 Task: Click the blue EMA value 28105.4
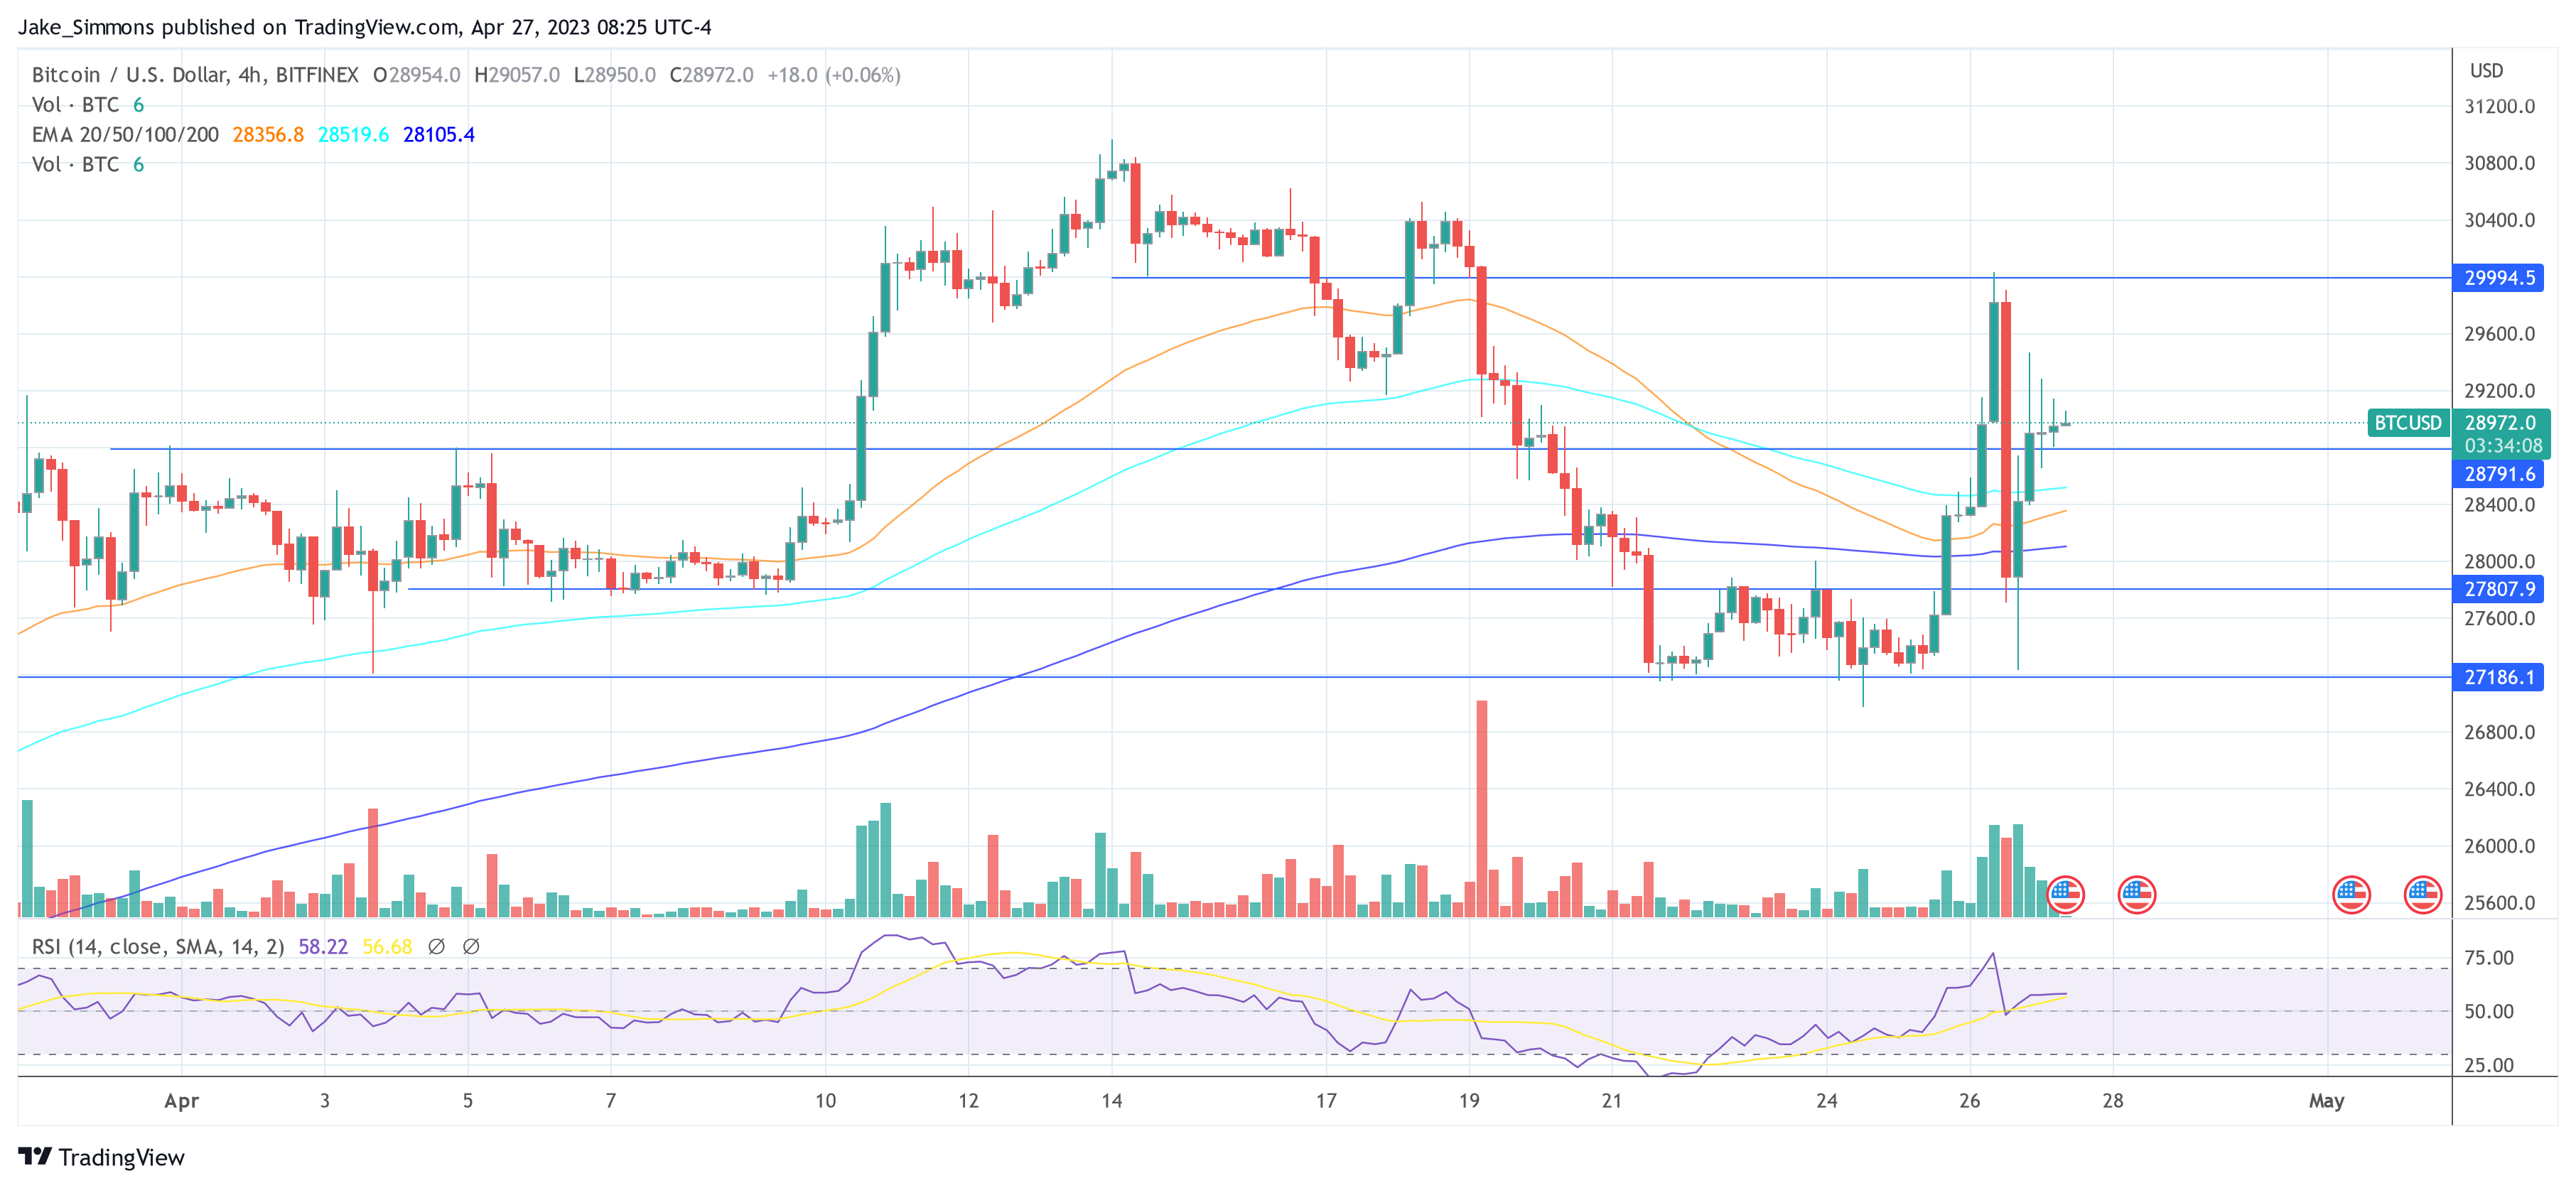[439, 135]
